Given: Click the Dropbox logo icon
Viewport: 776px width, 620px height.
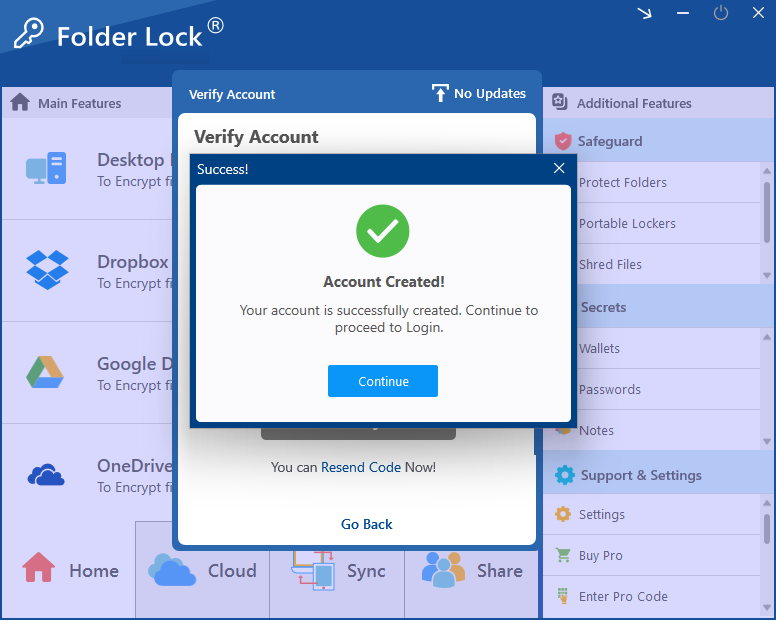Looking at the screenshot, I should [x=47, y=270].
